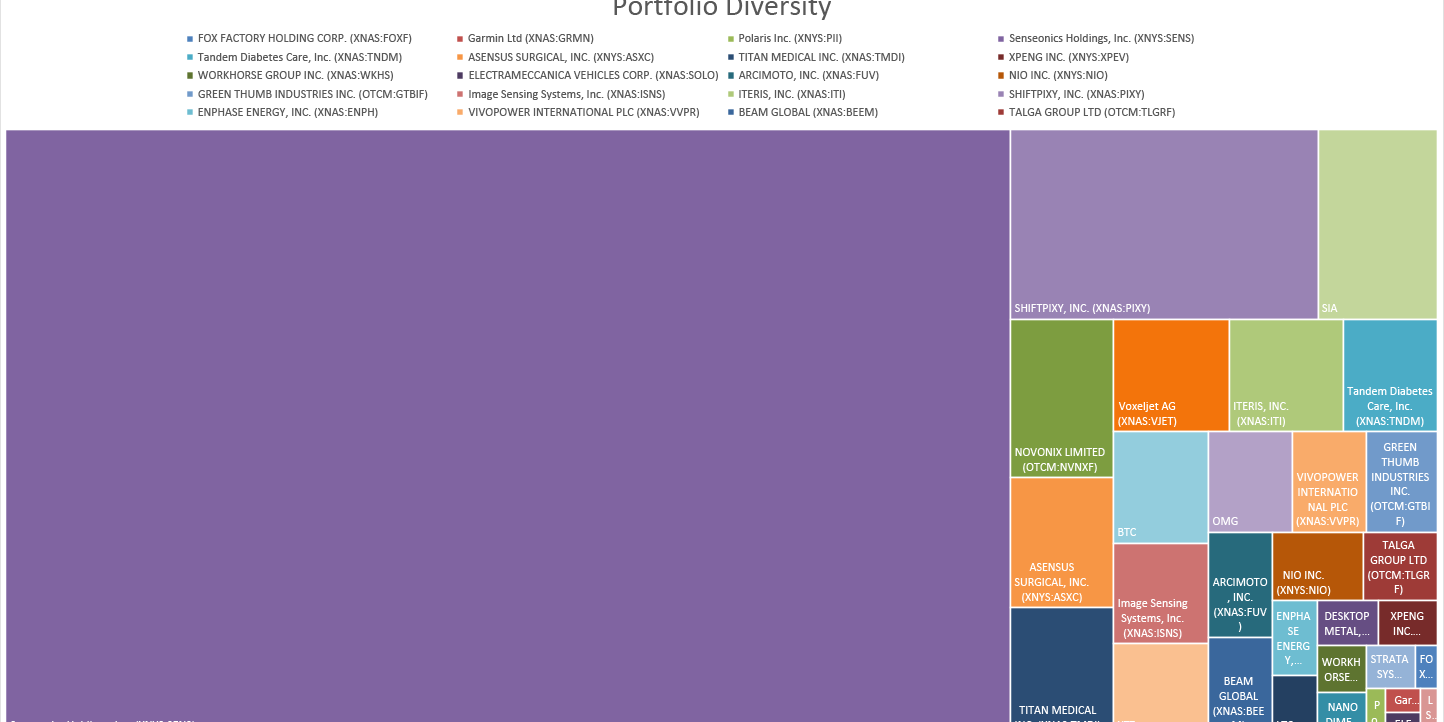Click the Polaris Inc. legend color marker
Screen dimensions: 1444x722
[731, 39]
